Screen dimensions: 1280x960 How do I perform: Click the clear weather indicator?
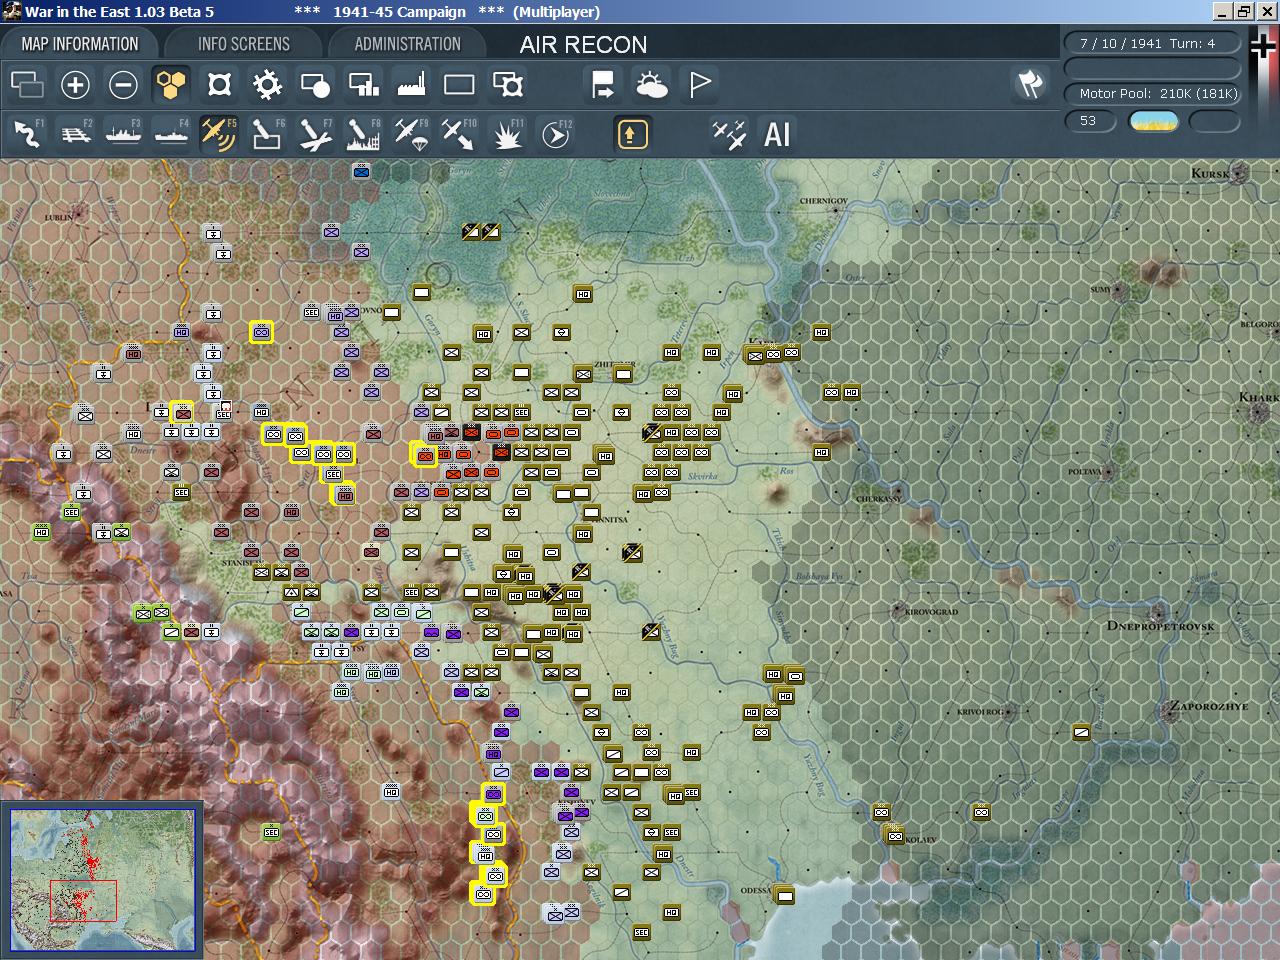(x=1153, y=121)
